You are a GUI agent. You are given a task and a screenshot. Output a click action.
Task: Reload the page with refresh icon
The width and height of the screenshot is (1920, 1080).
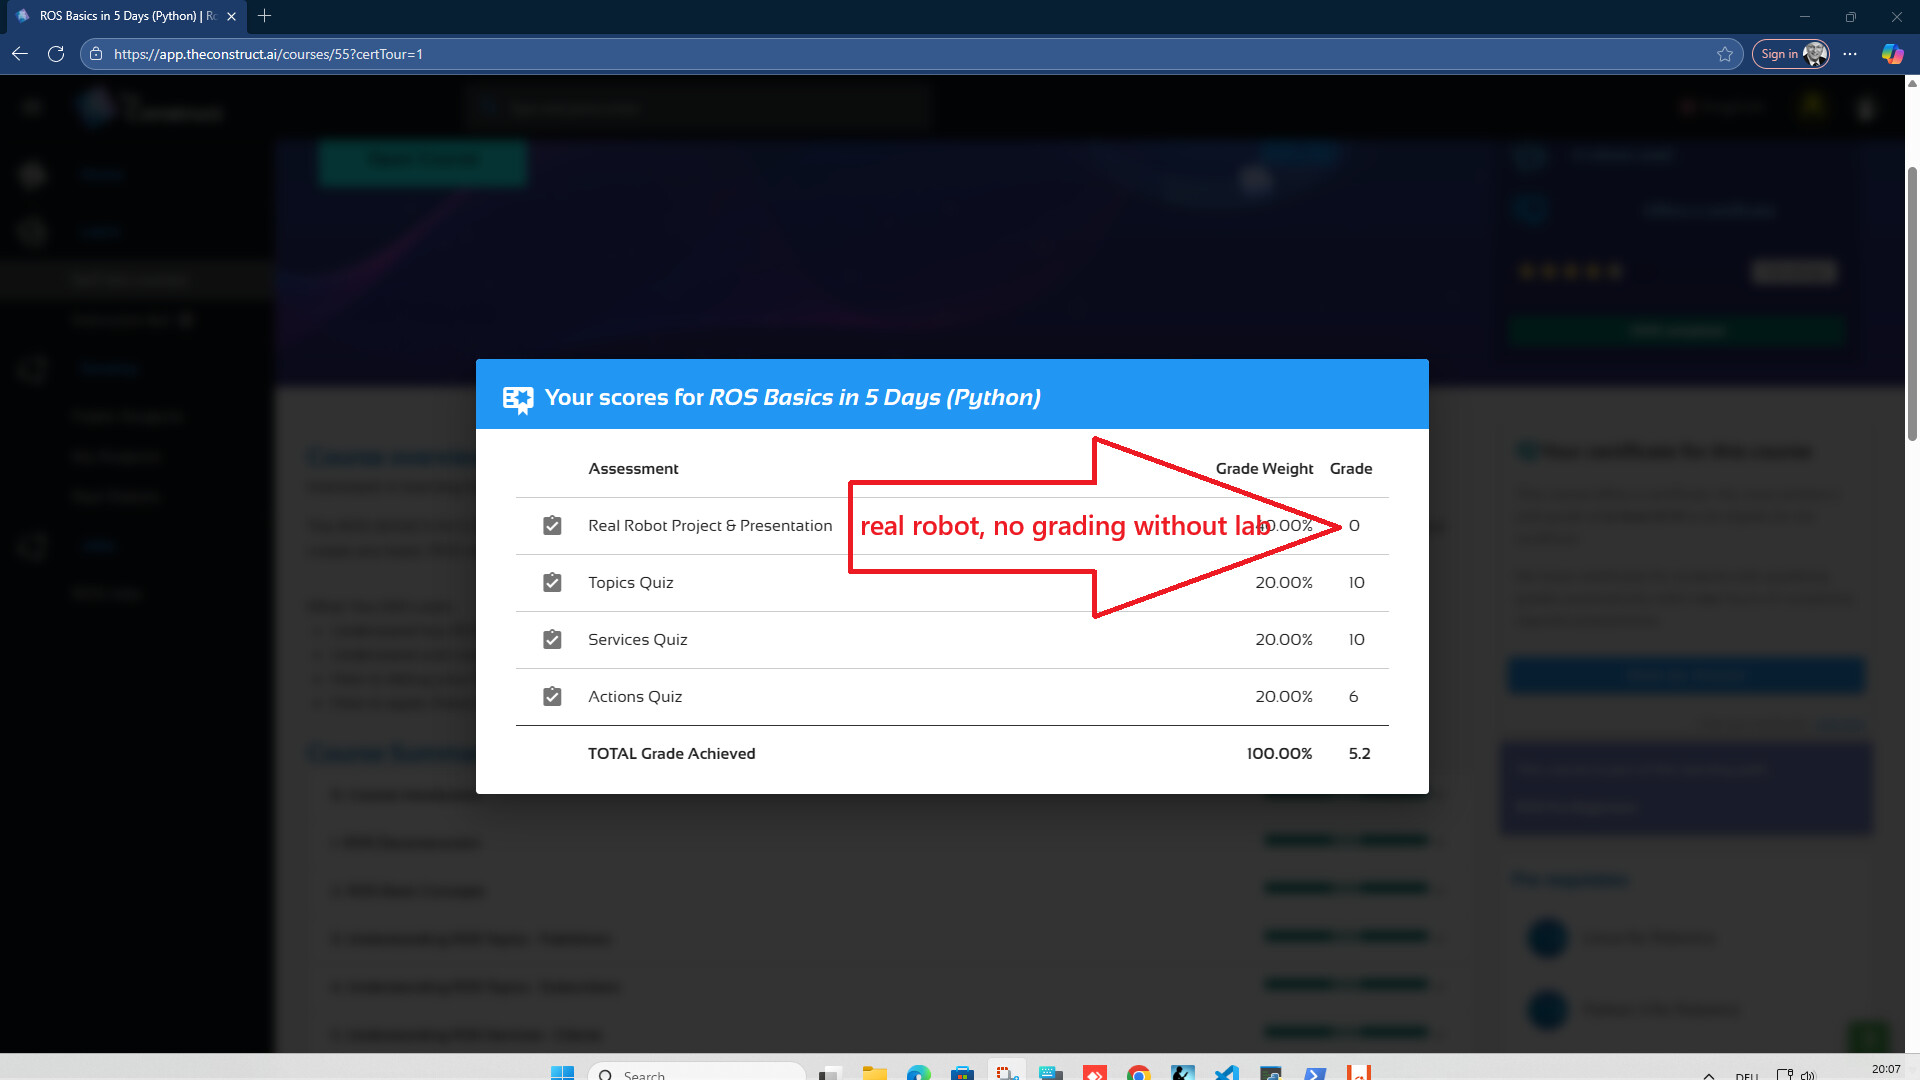pos(56,54)
